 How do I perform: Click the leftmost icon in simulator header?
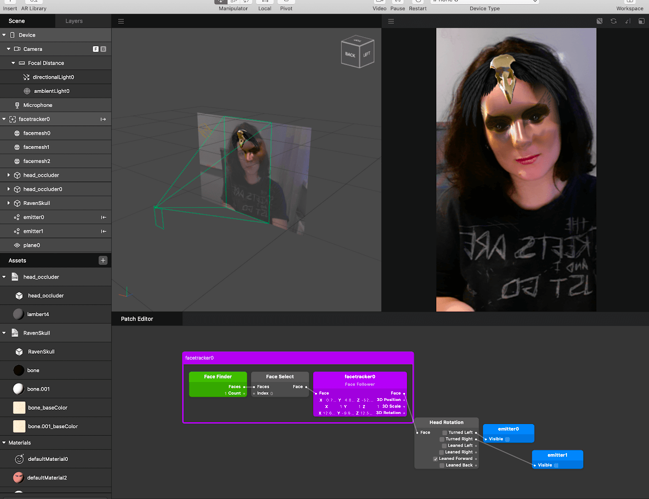599,21
